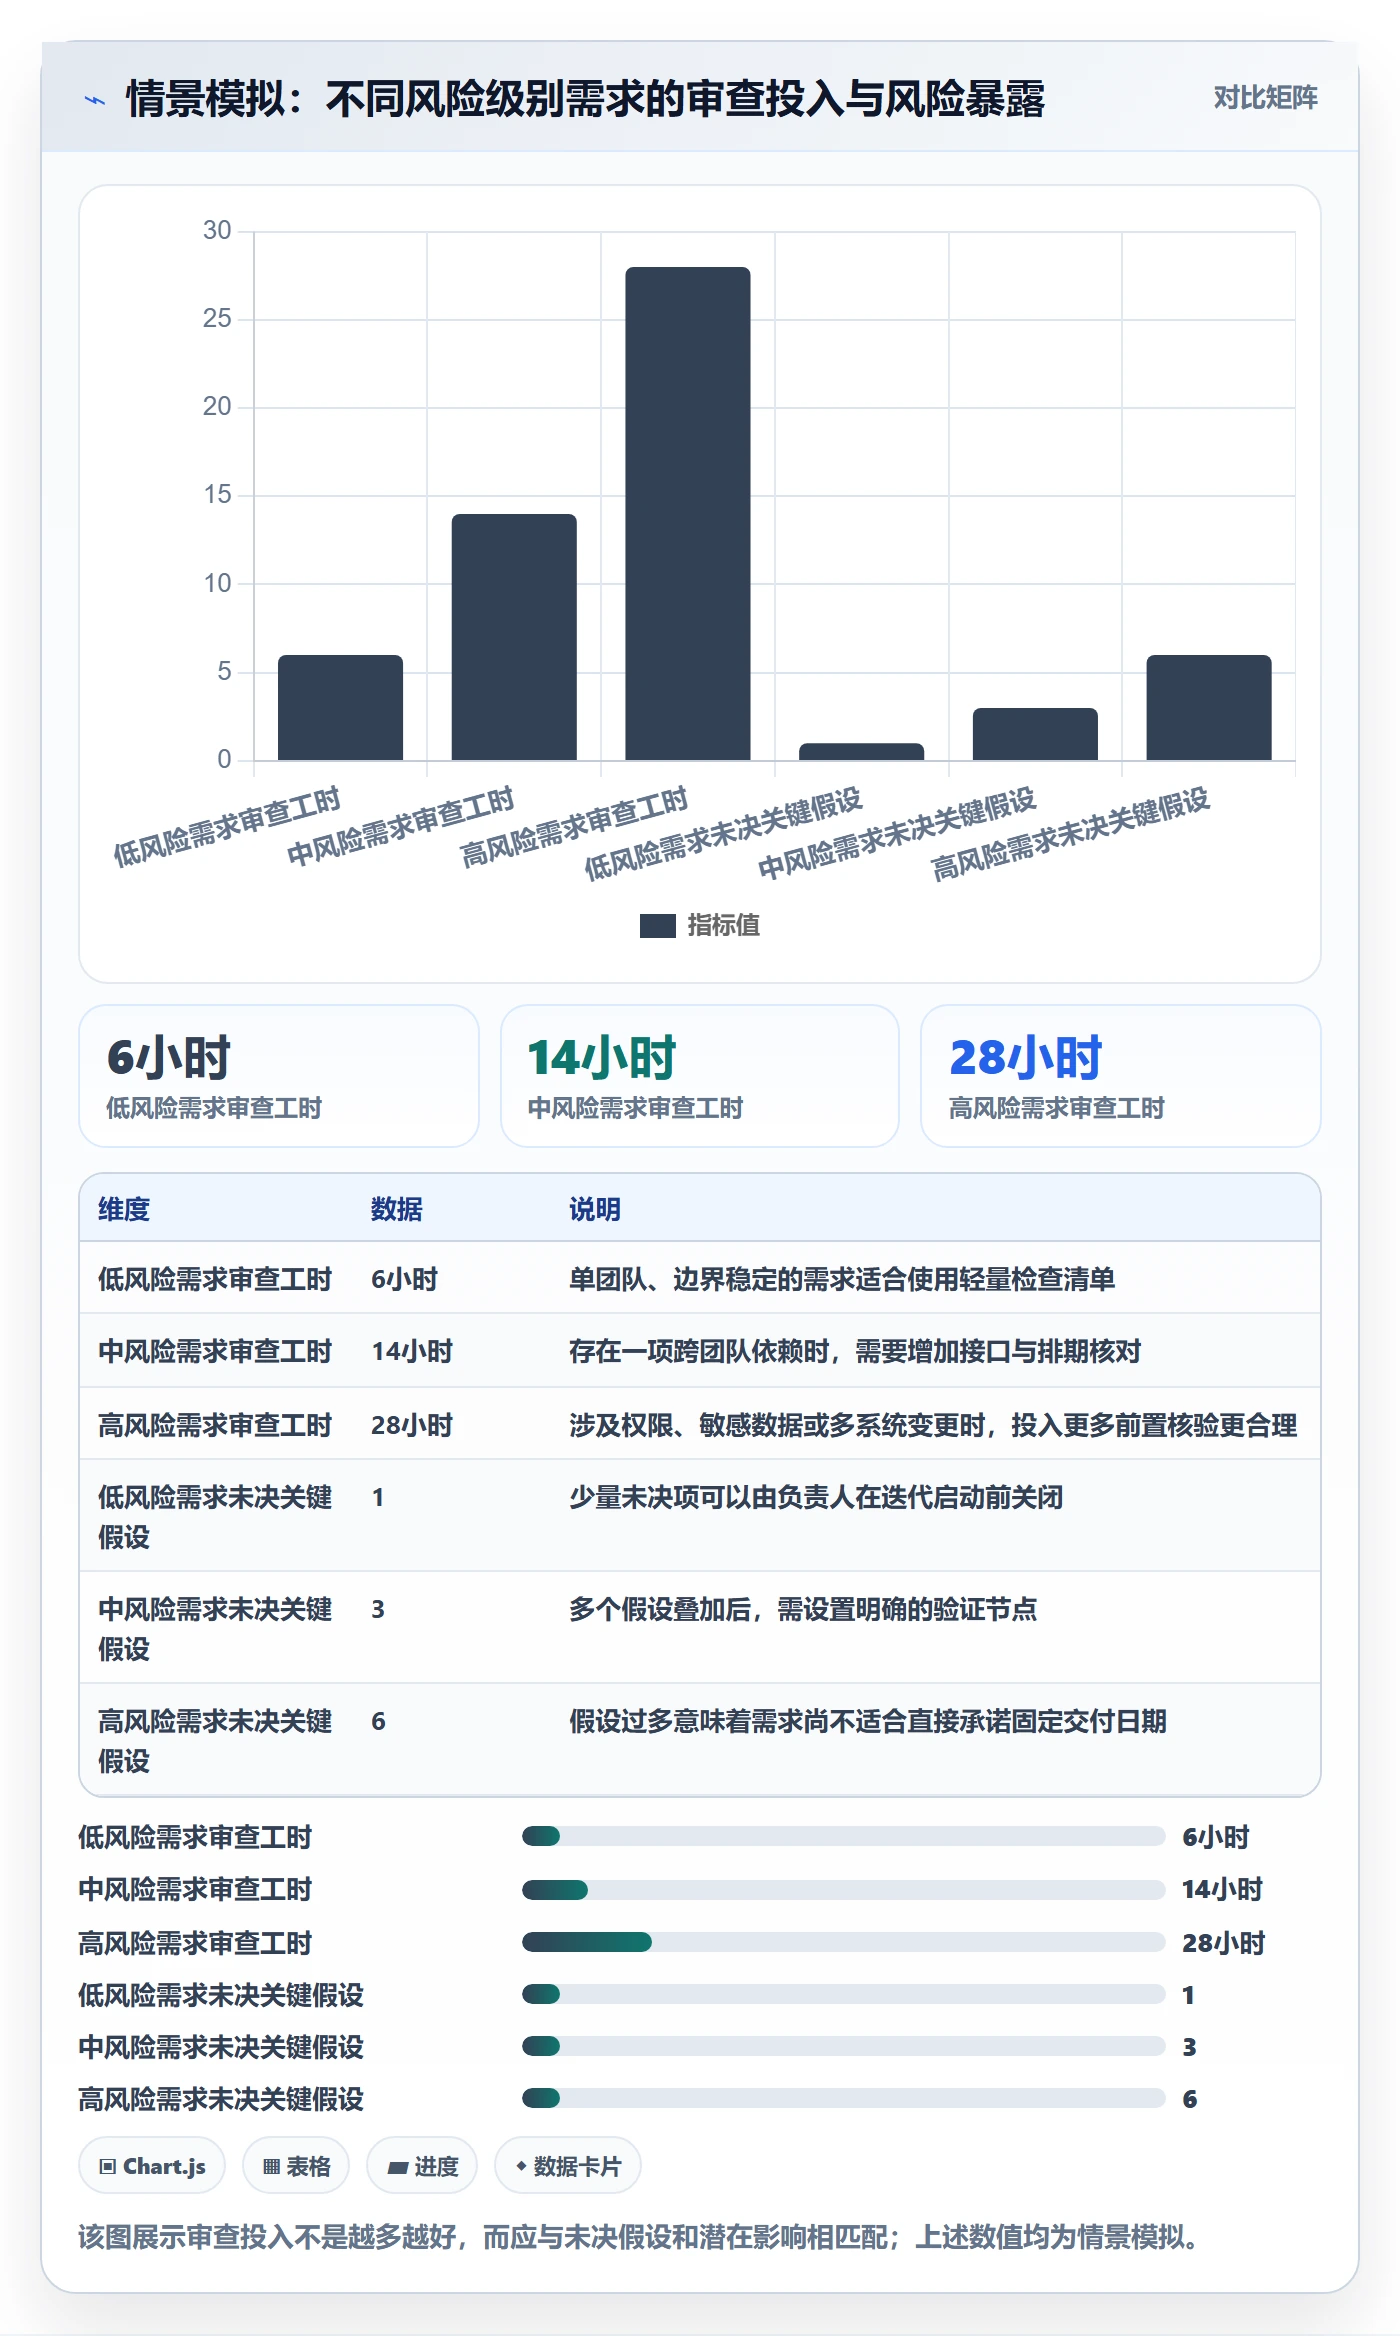Image resolution: width=1400 pixels, height=2336 pixels.
Task: Click the 高风险需求未决关键假设 progress bar
Action: tap(843, 2098)
